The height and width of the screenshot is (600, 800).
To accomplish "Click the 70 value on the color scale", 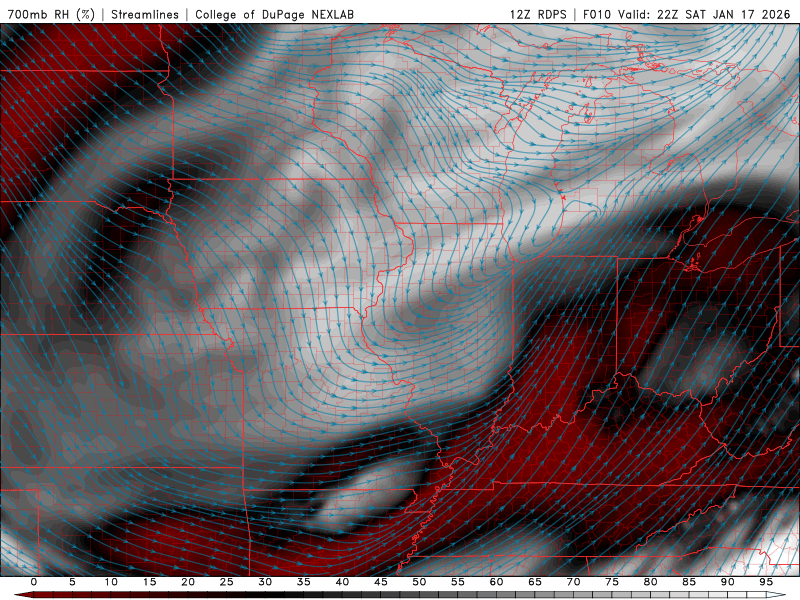I will pyautogui.click(x=573, y=582).
